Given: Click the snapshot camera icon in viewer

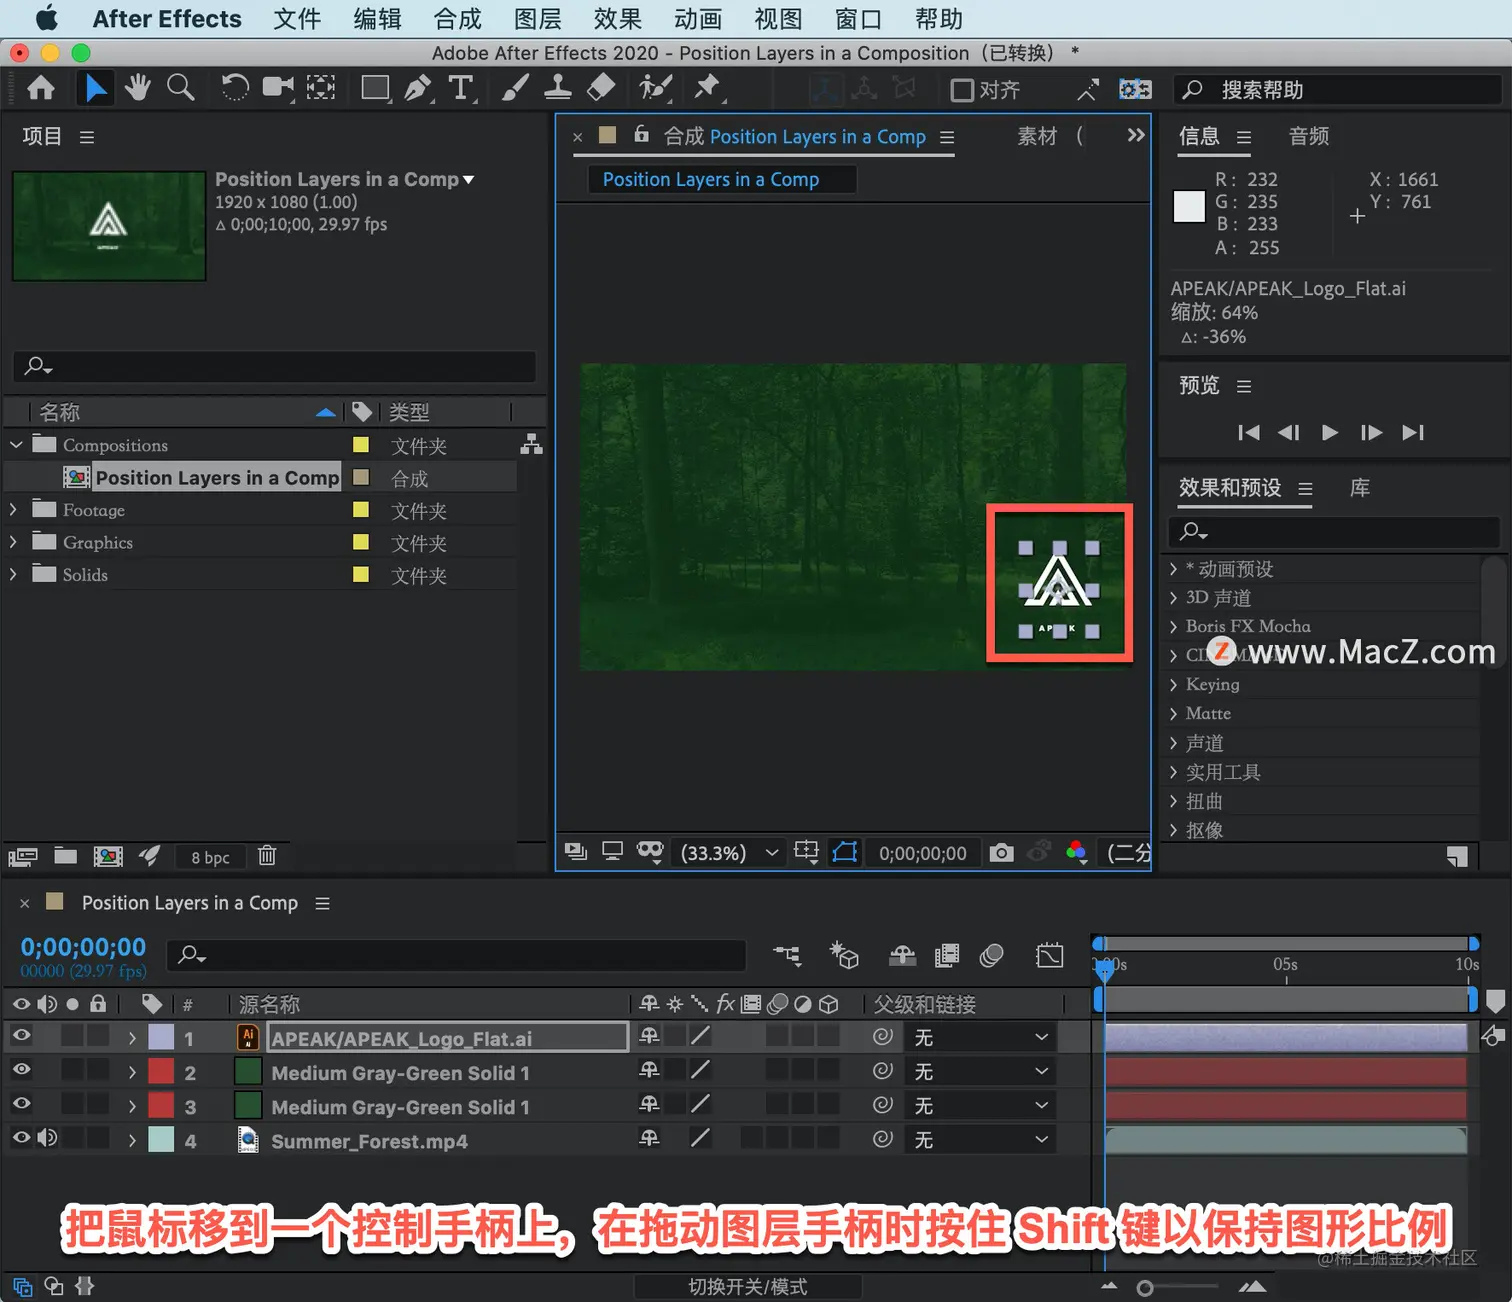Looking at the screenshot, I should (1001, 853).
